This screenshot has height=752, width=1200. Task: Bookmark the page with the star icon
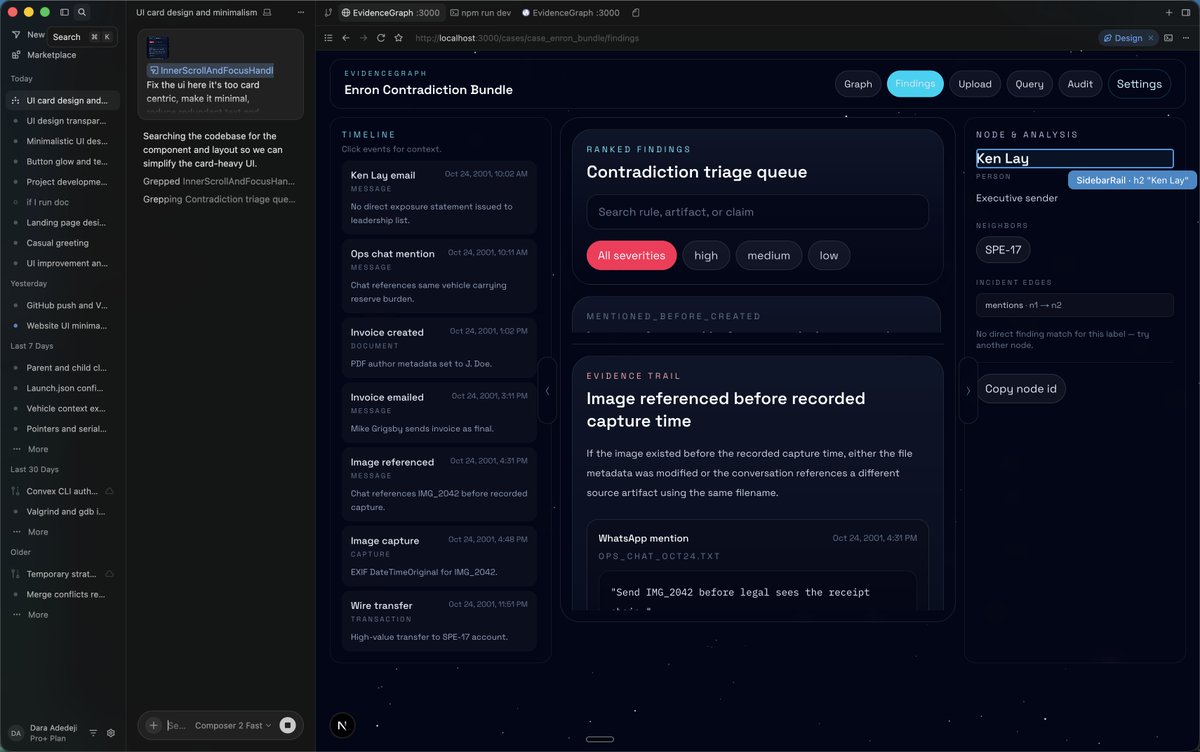point(398,38)
